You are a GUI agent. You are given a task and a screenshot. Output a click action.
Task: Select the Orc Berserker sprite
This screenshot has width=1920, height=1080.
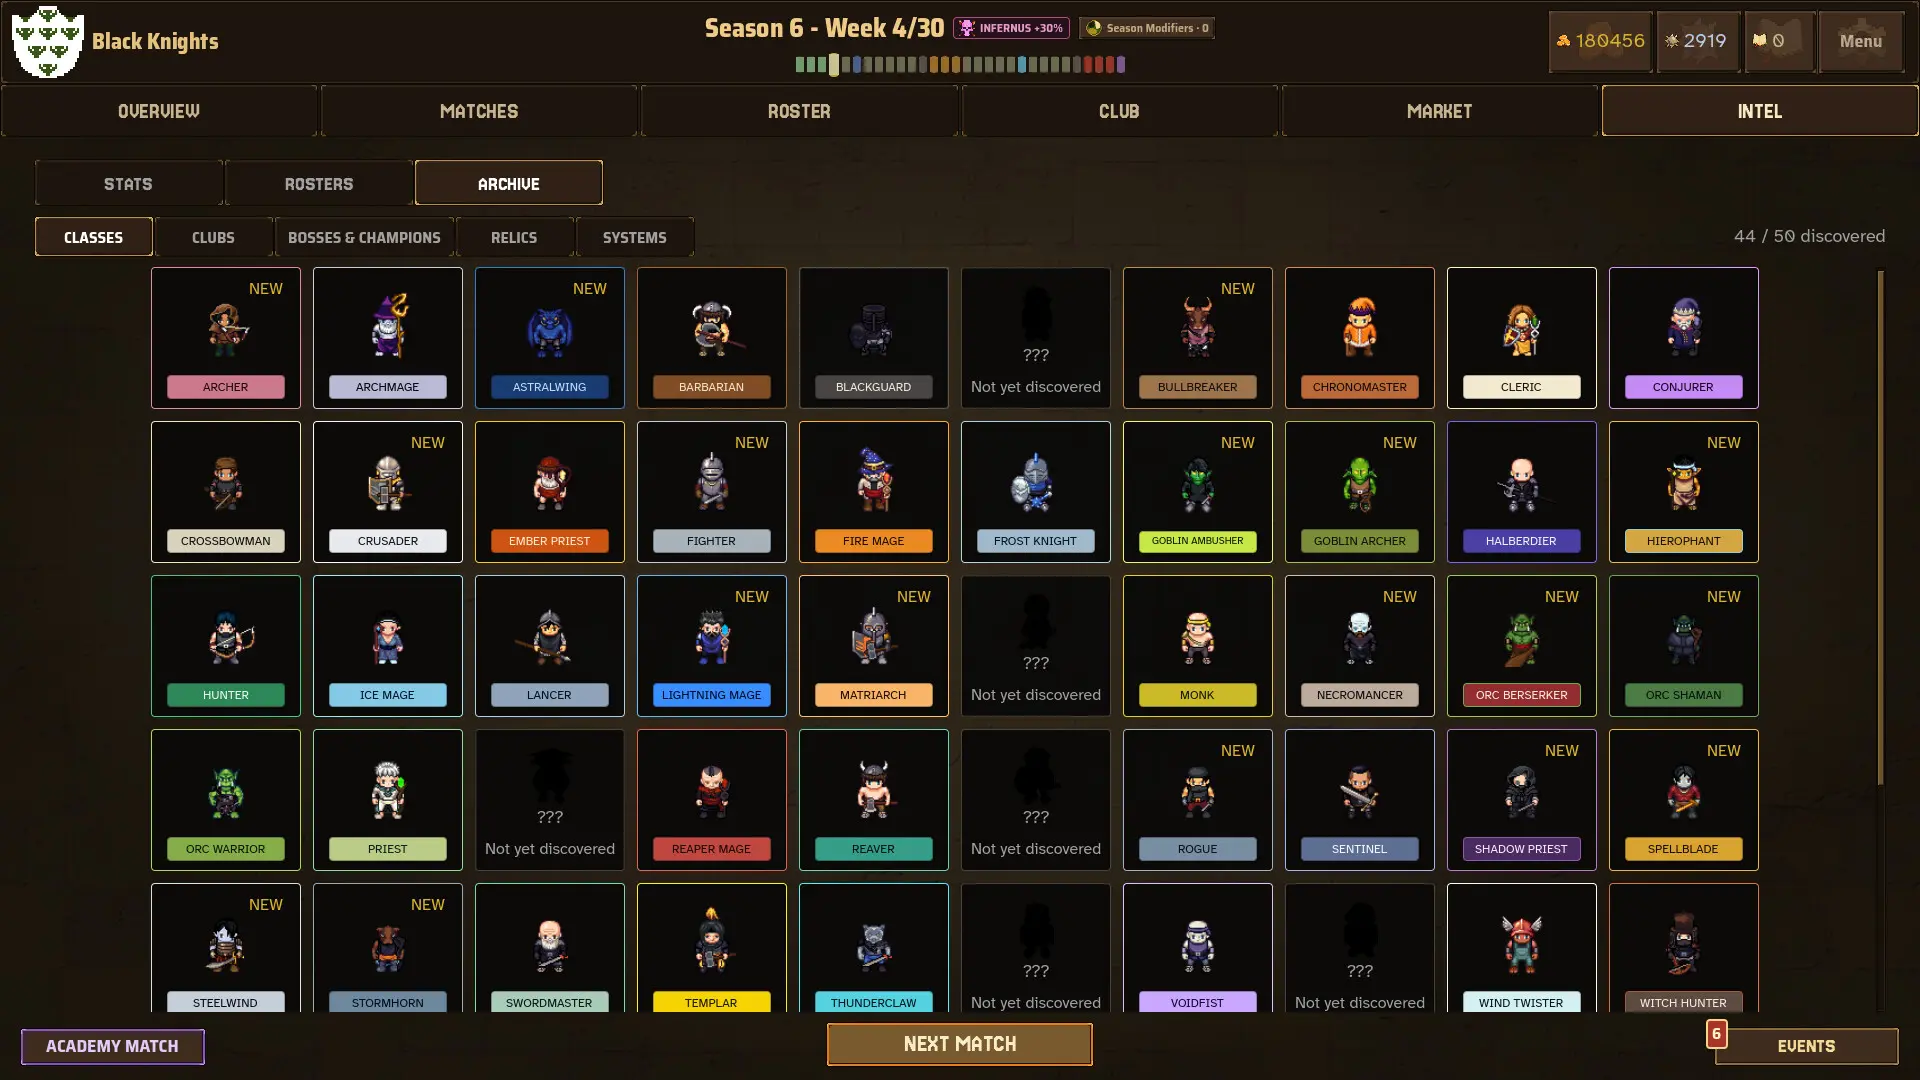tap(1522, 638)
